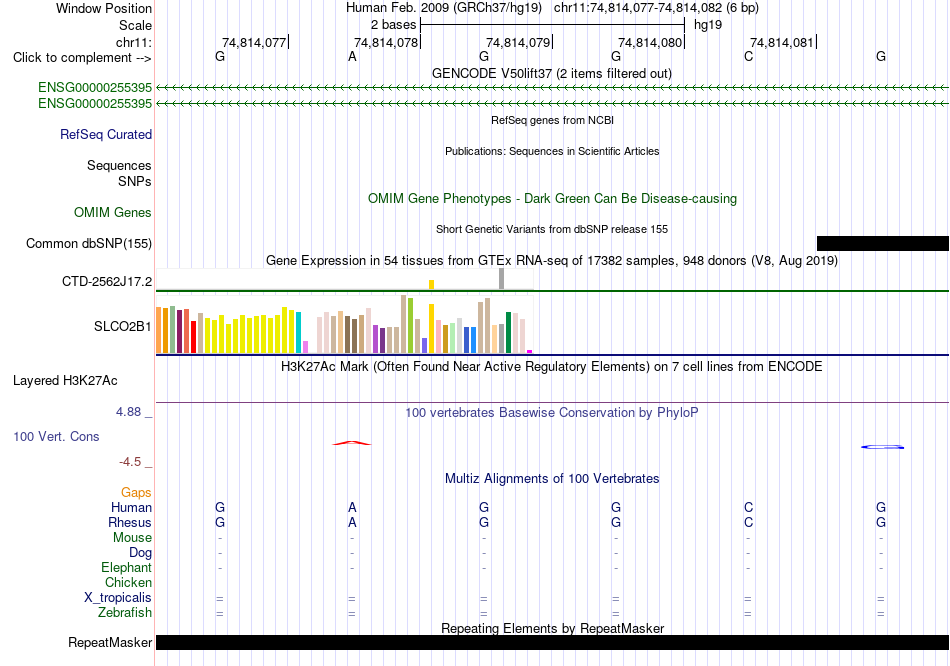Image resolution: width=950 pixels, height=666 pixels.
Task: Click the SLCO2B1 gene label
Action: pyautogui.click(x=122, y=327)
